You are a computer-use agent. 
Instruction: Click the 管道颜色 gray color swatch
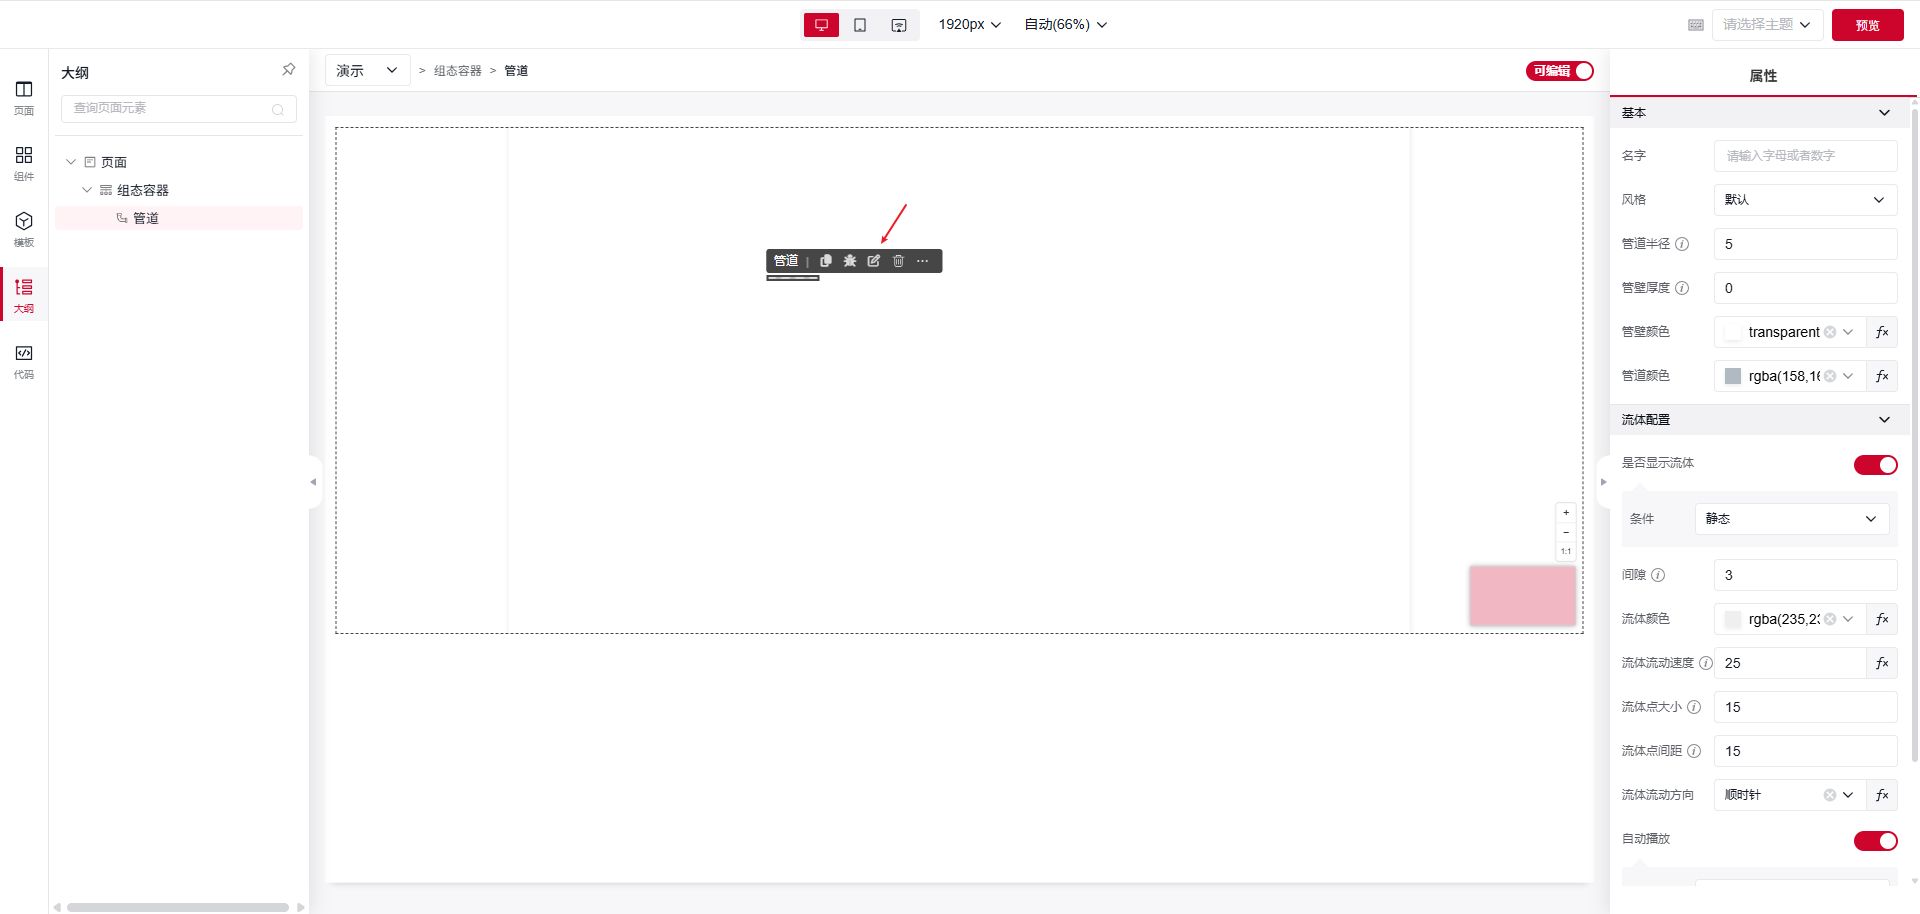tap(1733, 376)
